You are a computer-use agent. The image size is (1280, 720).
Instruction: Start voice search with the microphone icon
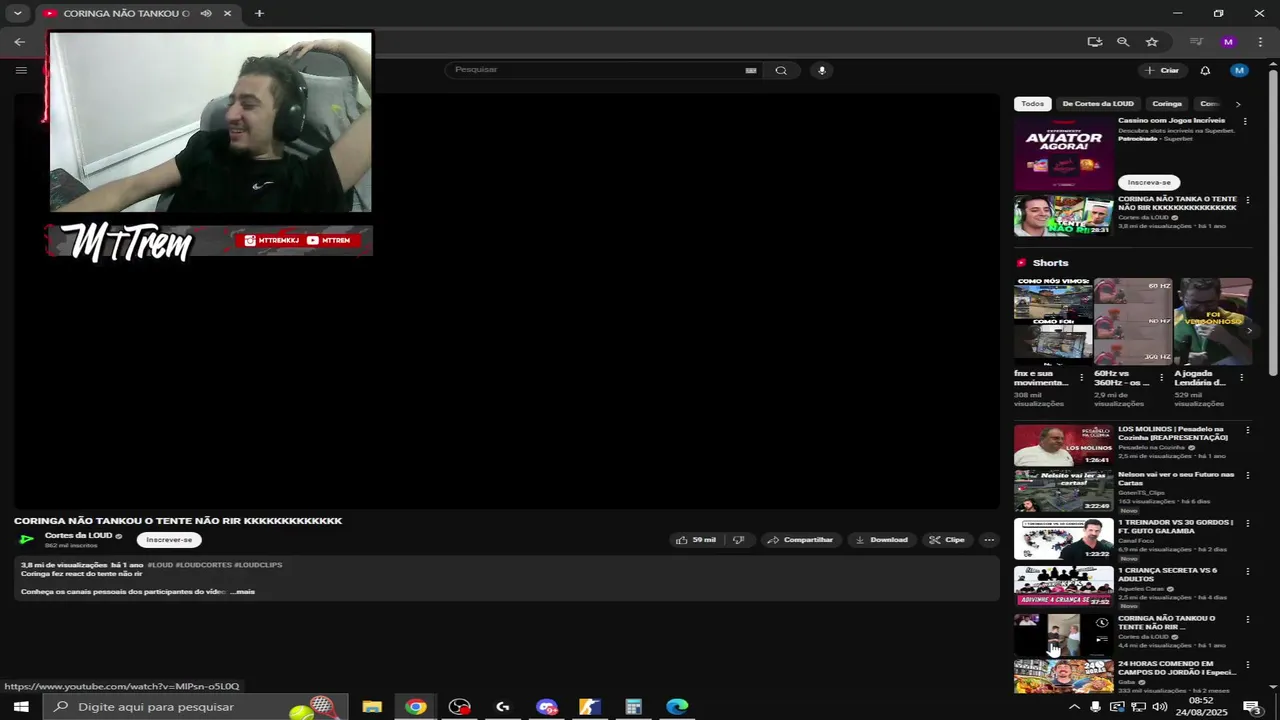point(822,70)
